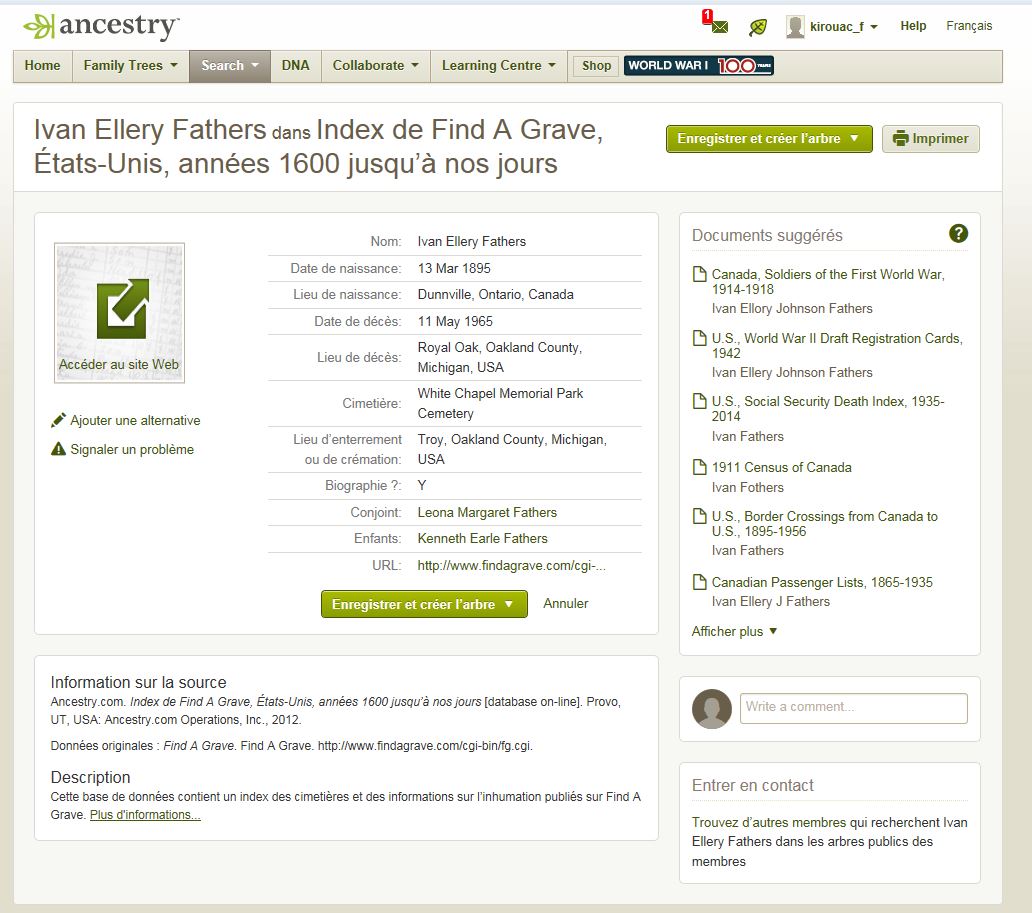Click Signaler un problème
This screenshot has width=1032, height=913.
tap(132, 449)
